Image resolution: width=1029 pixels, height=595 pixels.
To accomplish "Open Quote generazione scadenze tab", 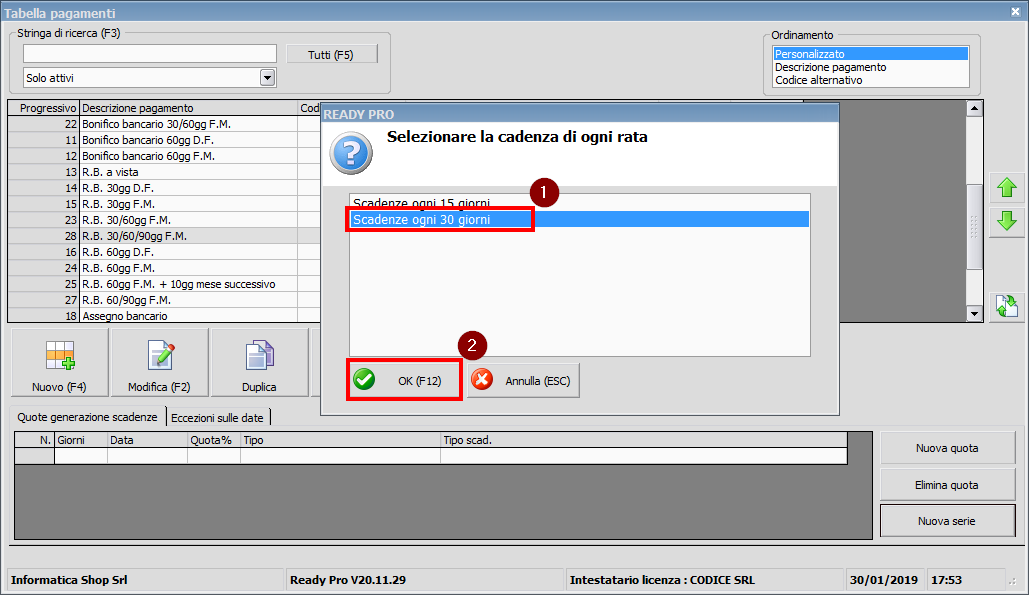I will (87, 417).
